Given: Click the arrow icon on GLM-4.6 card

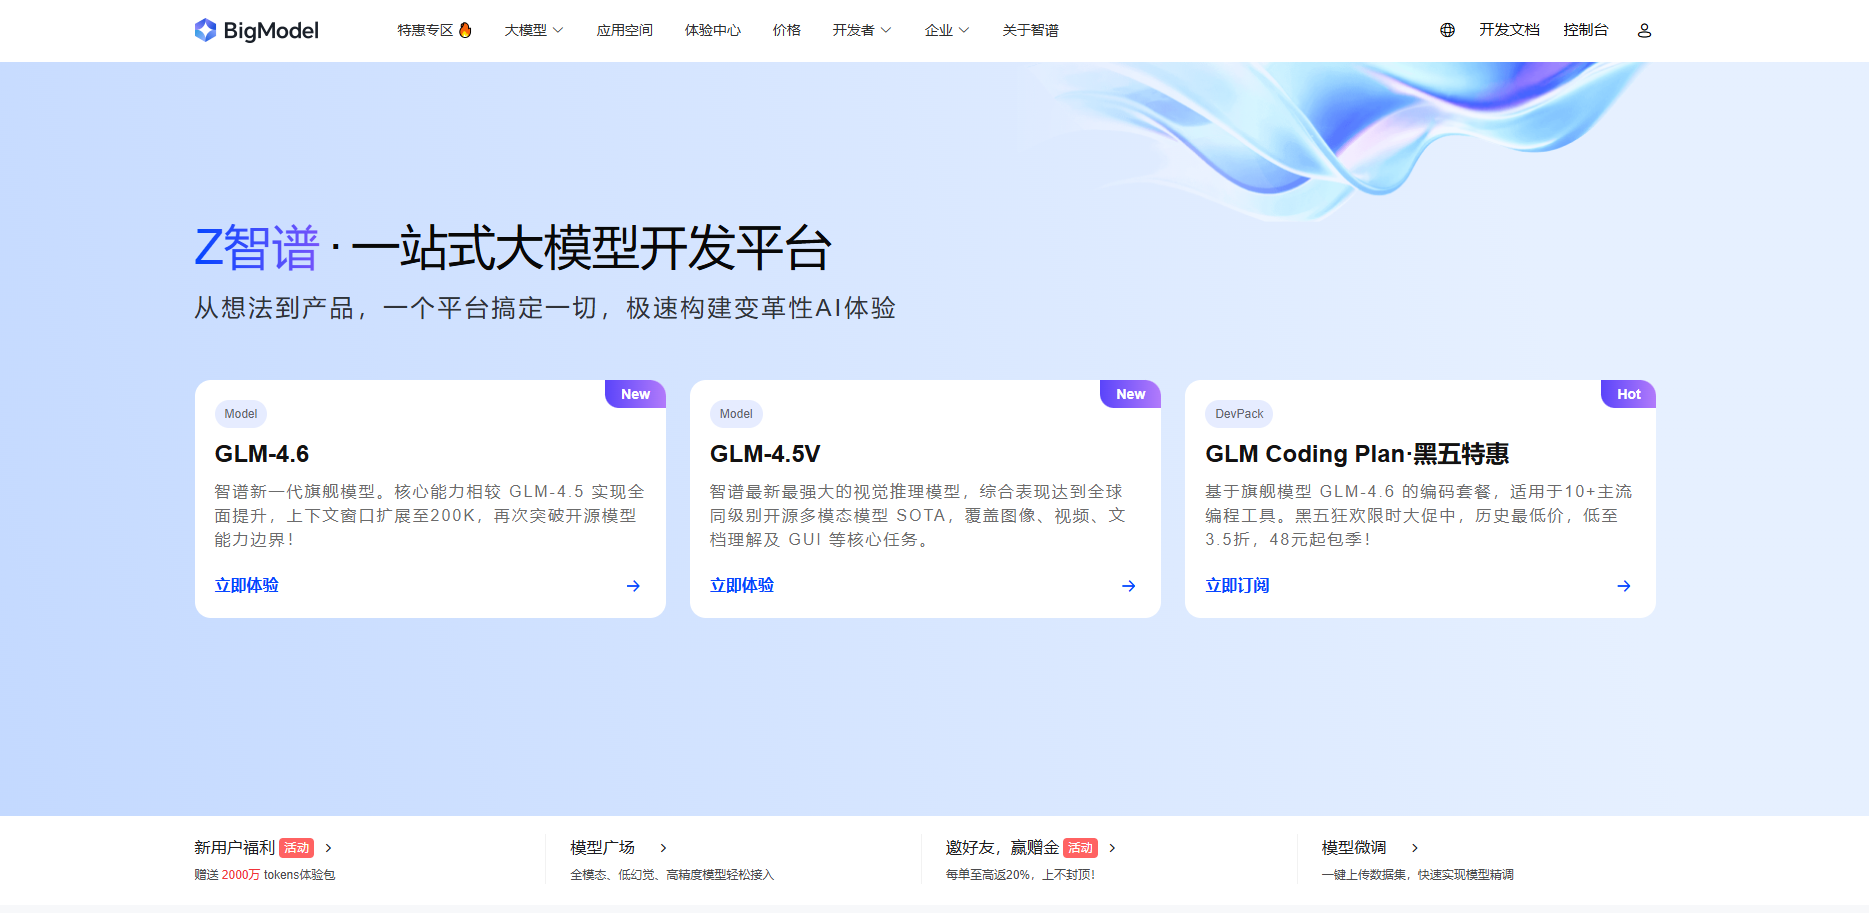Looking at the screenshot, I should (x=633, y=586).
